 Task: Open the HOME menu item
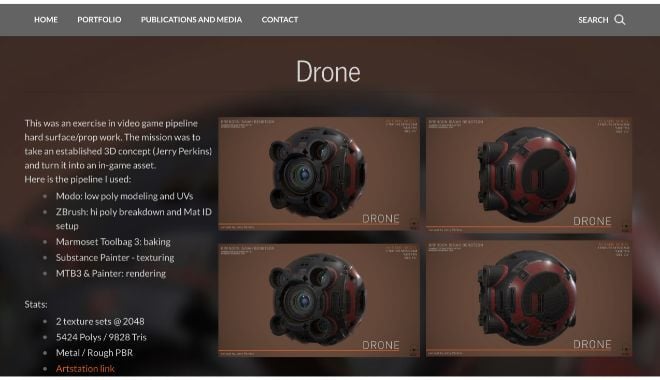point(46,19)
